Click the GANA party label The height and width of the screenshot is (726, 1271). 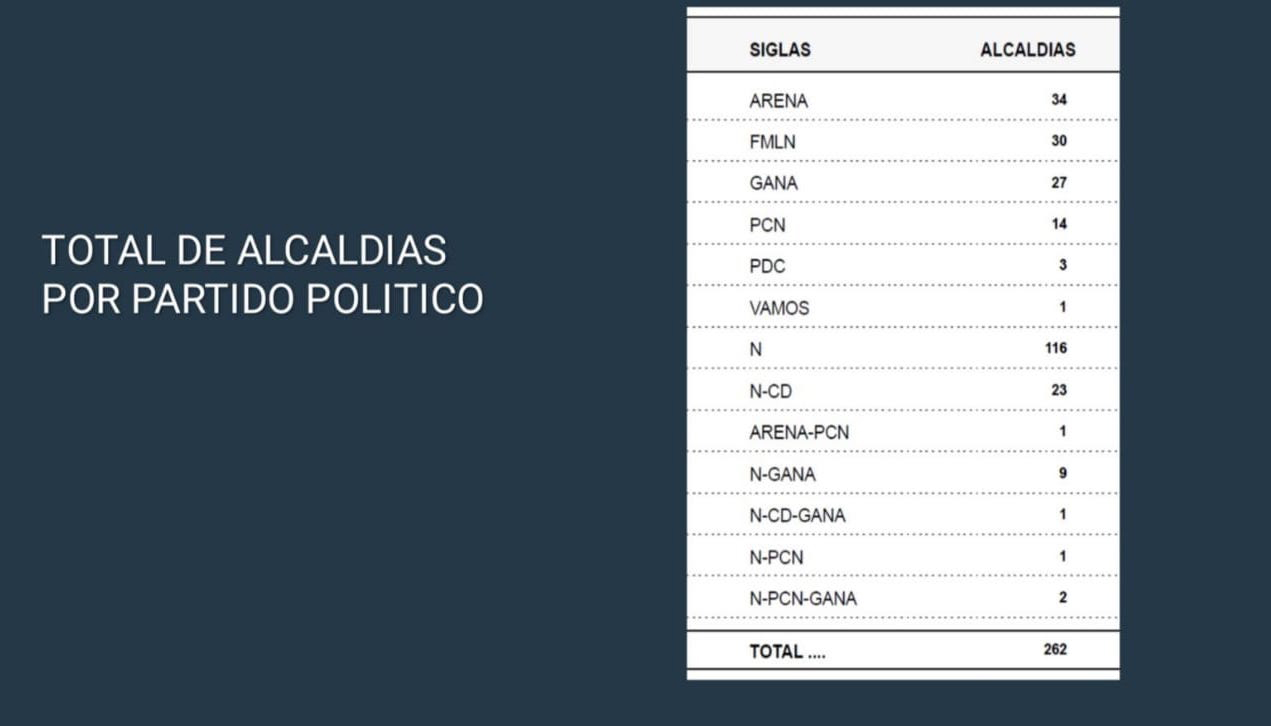[x=773, y=184]
